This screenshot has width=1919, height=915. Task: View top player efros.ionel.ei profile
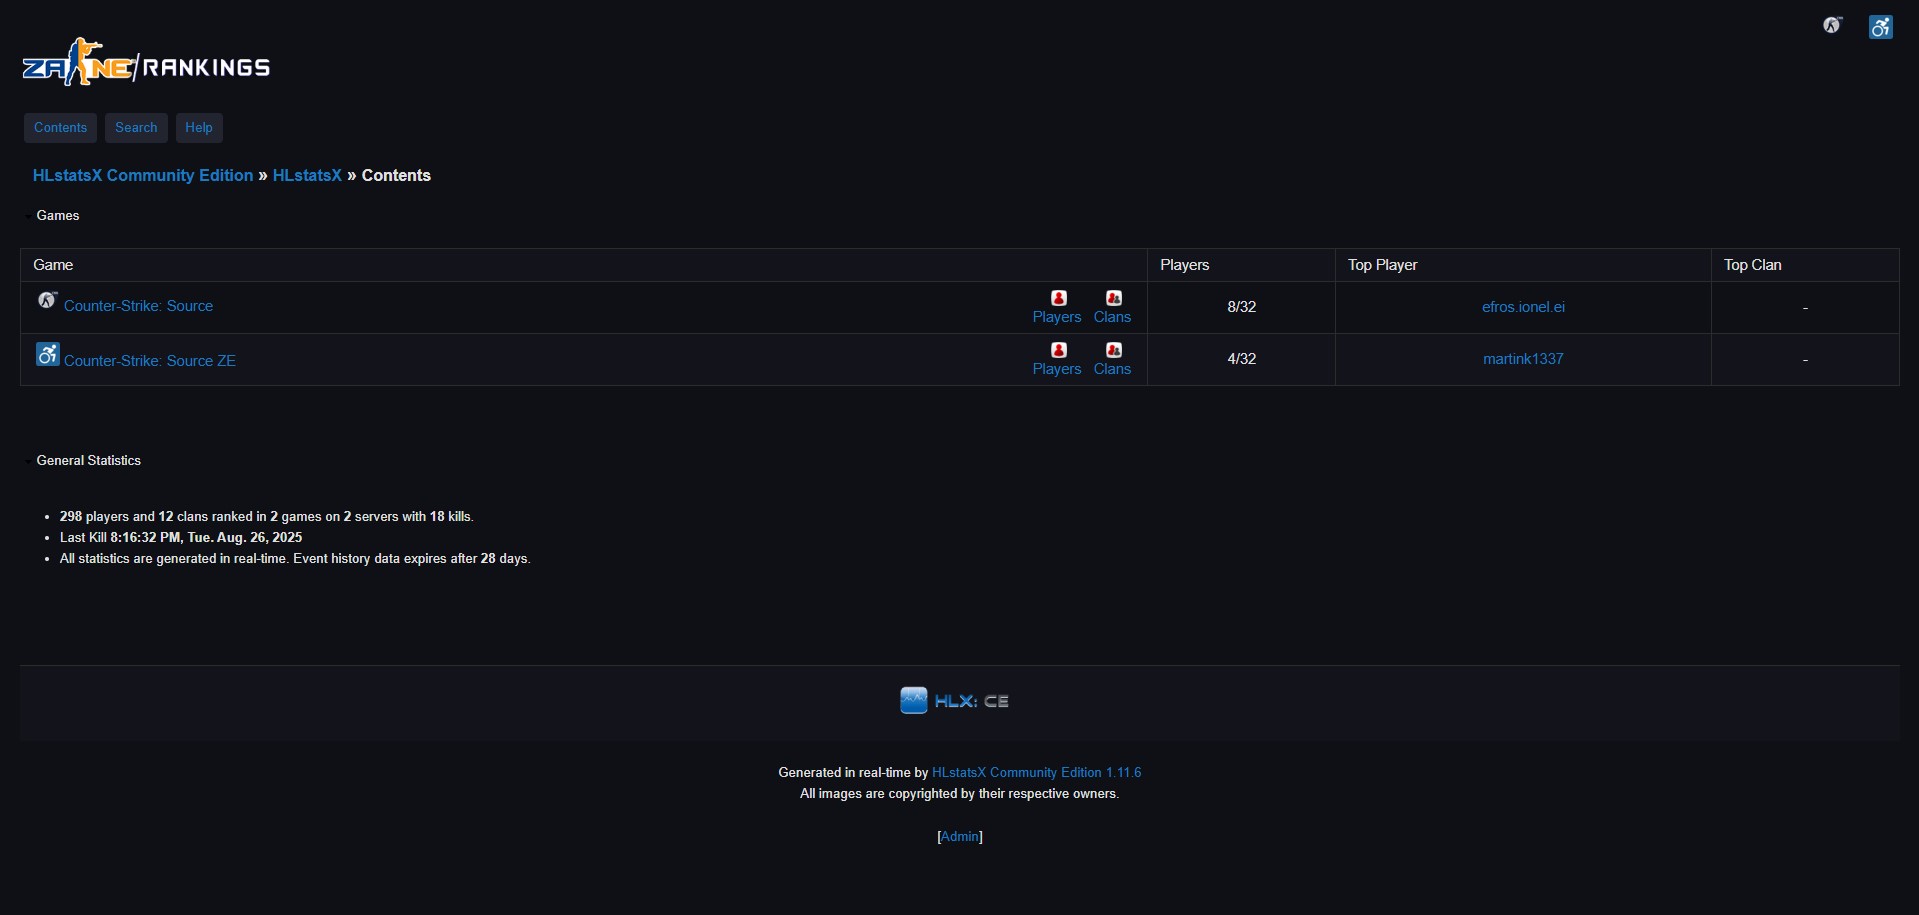point(1523,307)
